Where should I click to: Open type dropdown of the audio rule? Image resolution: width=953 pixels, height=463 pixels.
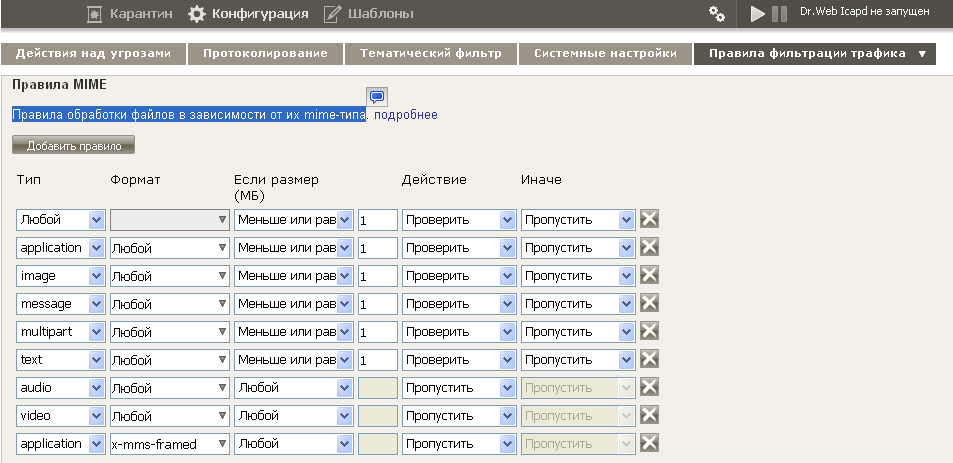60,388
